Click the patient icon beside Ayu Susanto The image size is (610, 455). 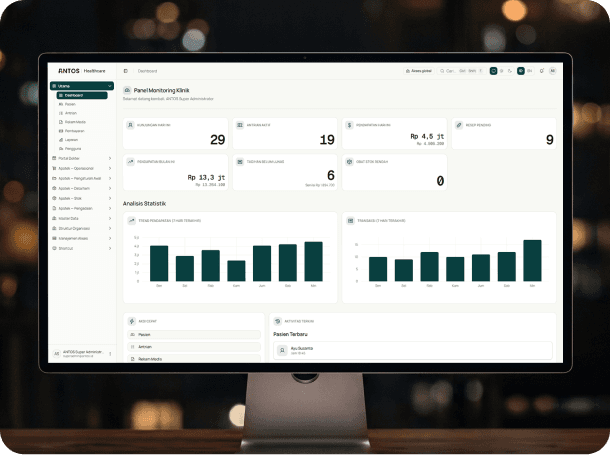282,350
